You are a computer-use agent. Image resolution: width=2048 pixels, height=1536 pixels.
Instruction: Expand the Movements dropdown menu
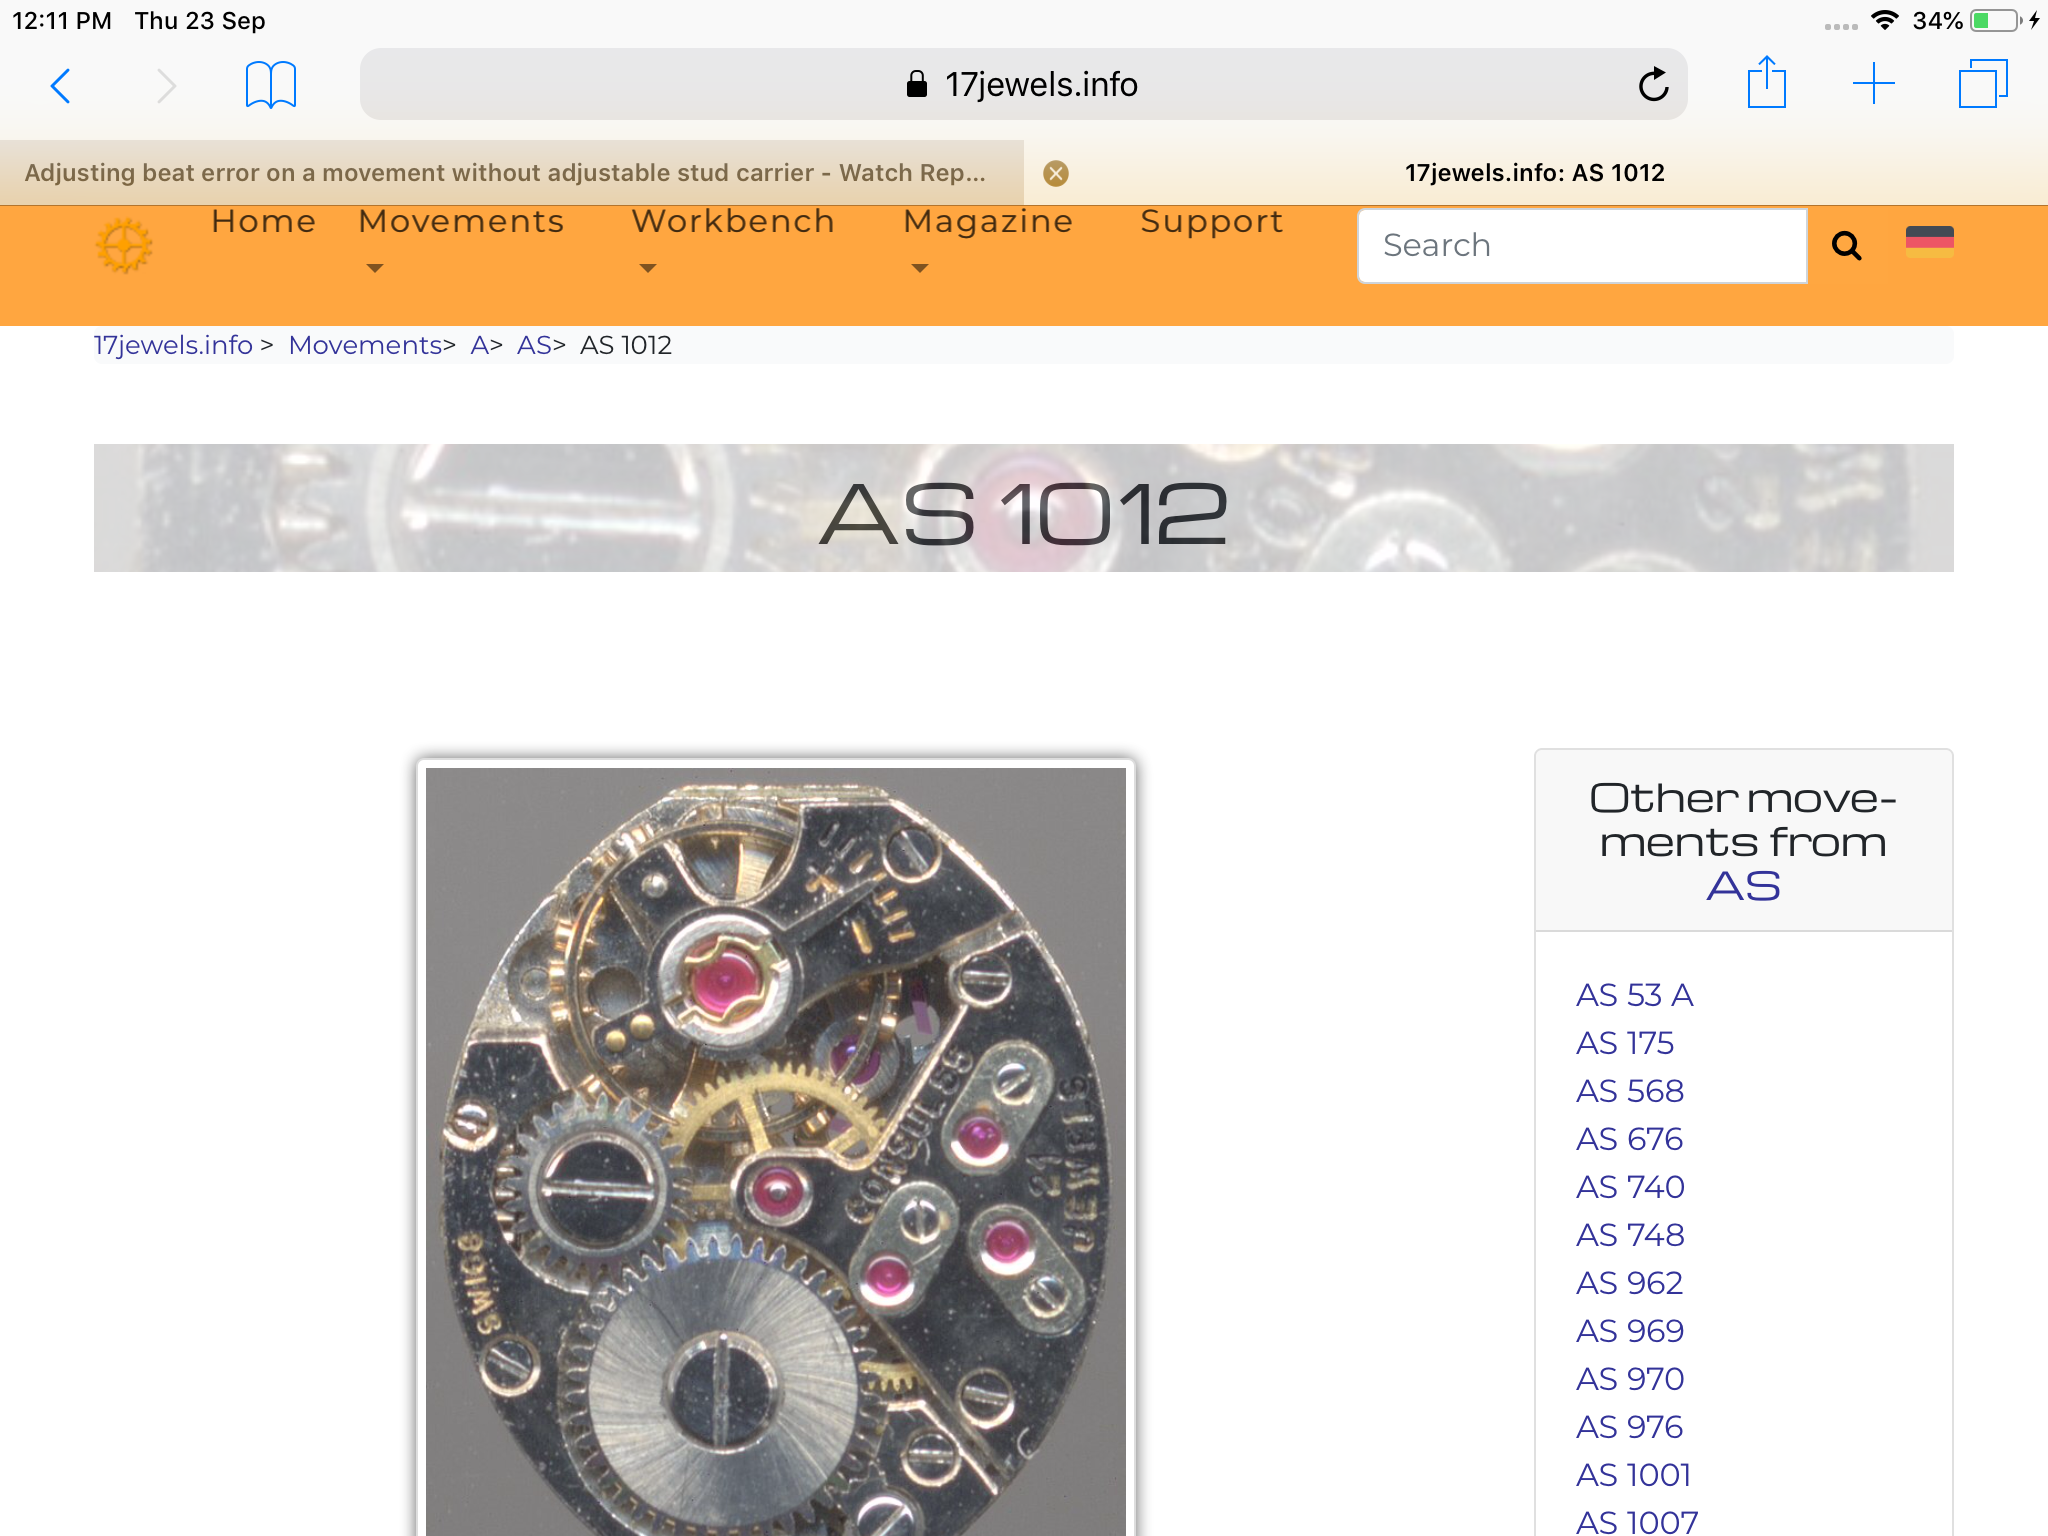point(461,240)
